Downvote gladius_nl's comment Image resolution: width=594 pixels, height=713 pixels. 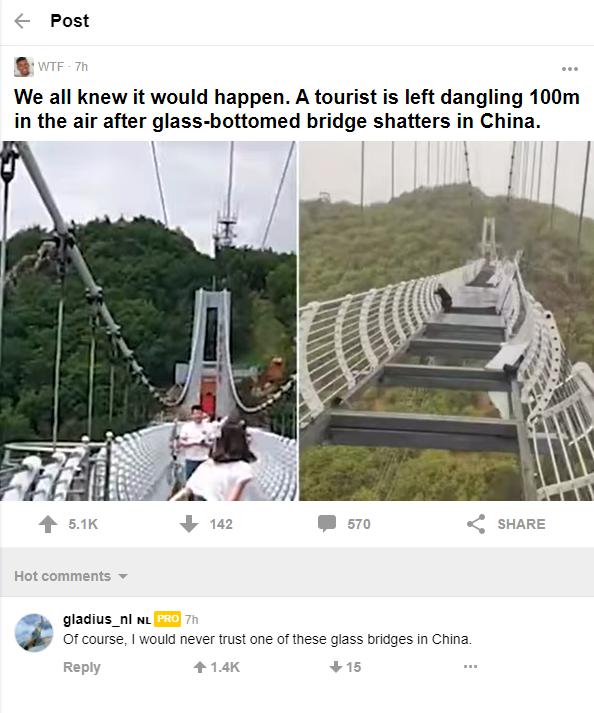point(335,667)
